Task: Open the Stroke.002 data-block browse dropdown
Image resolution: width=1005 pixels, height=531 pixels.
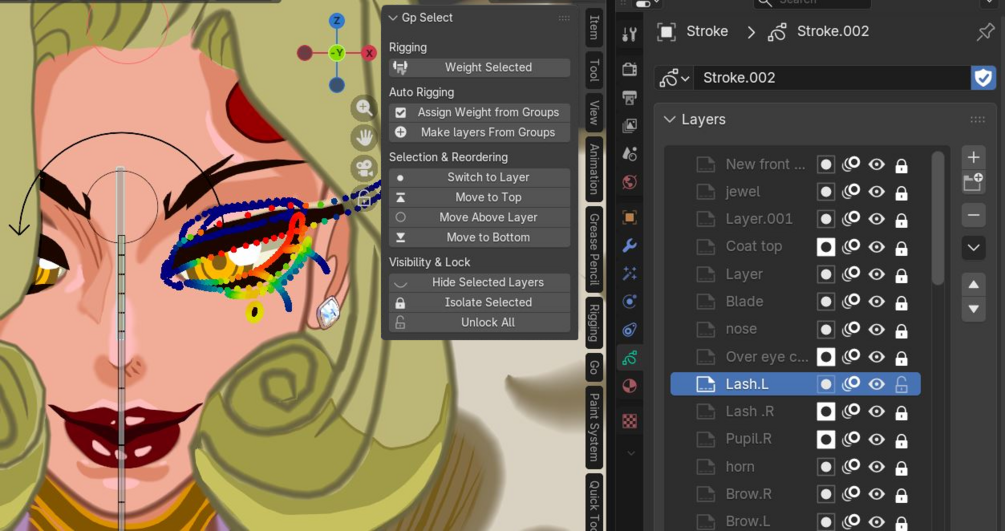Action: [x=674, y=78]
